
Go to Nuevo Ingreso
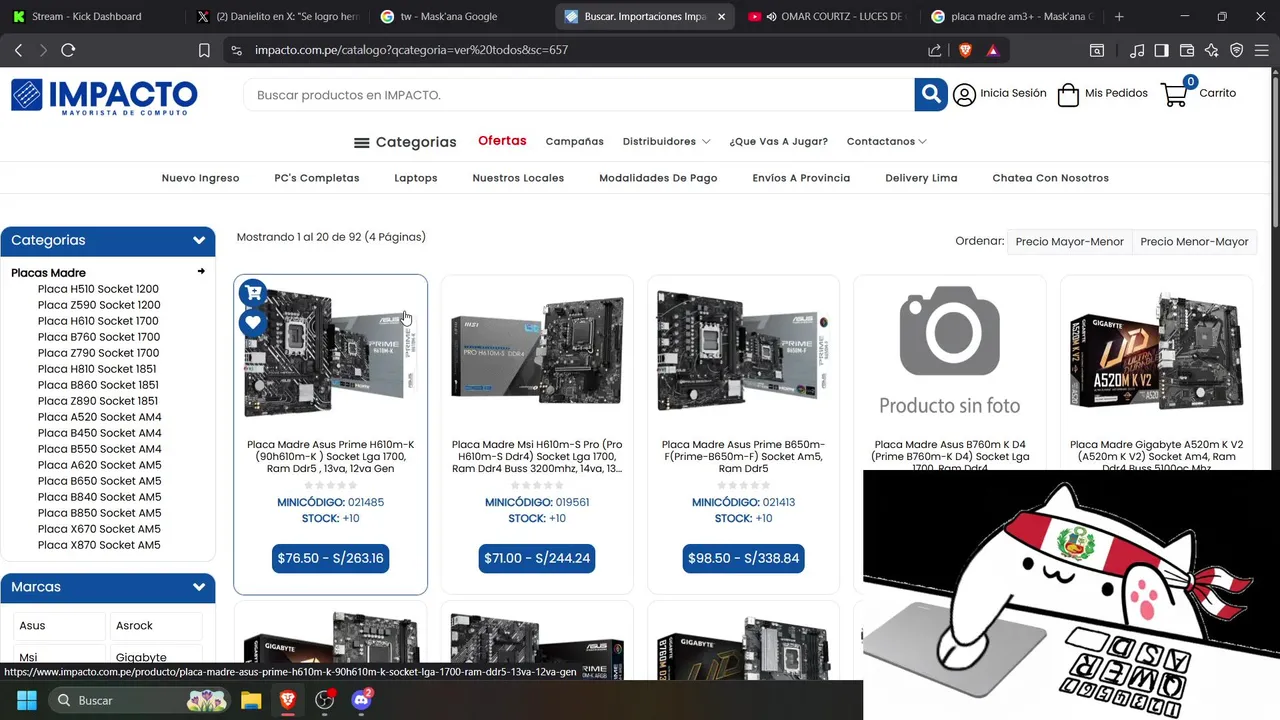tap(200, 178)
